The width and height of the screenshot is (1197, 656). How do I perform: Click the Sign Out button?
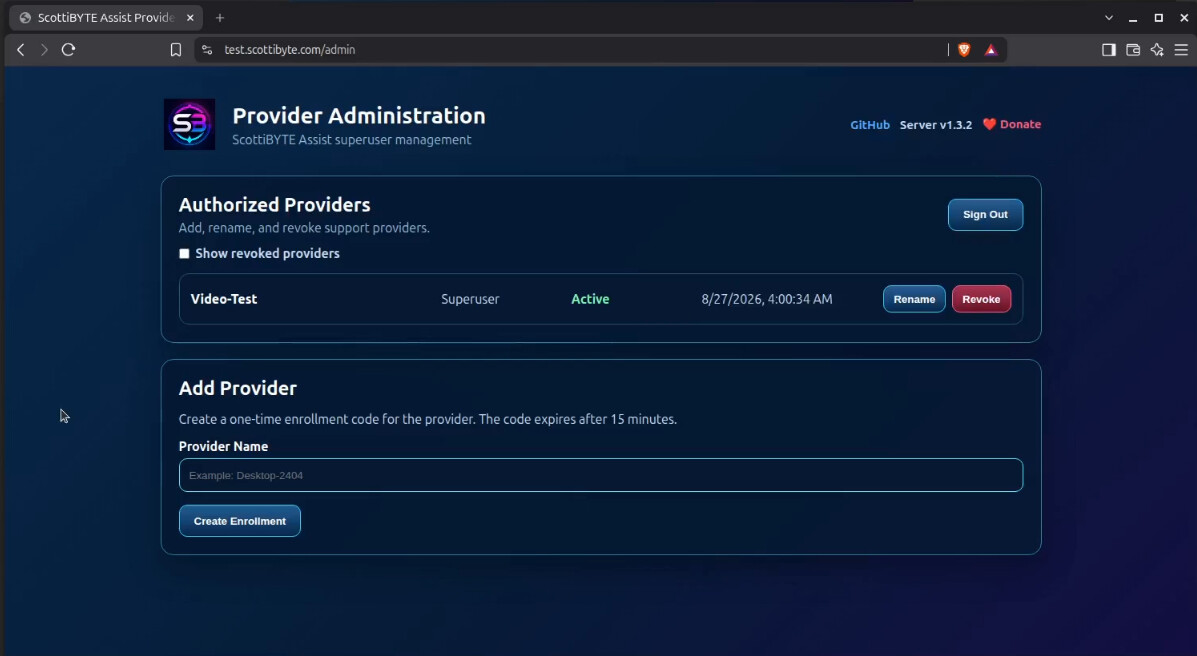coord(986,215)
